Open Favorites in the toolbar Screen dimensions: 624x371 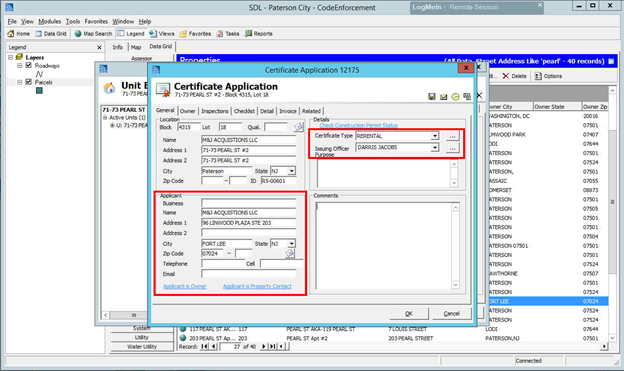click(x=195, y=34)
